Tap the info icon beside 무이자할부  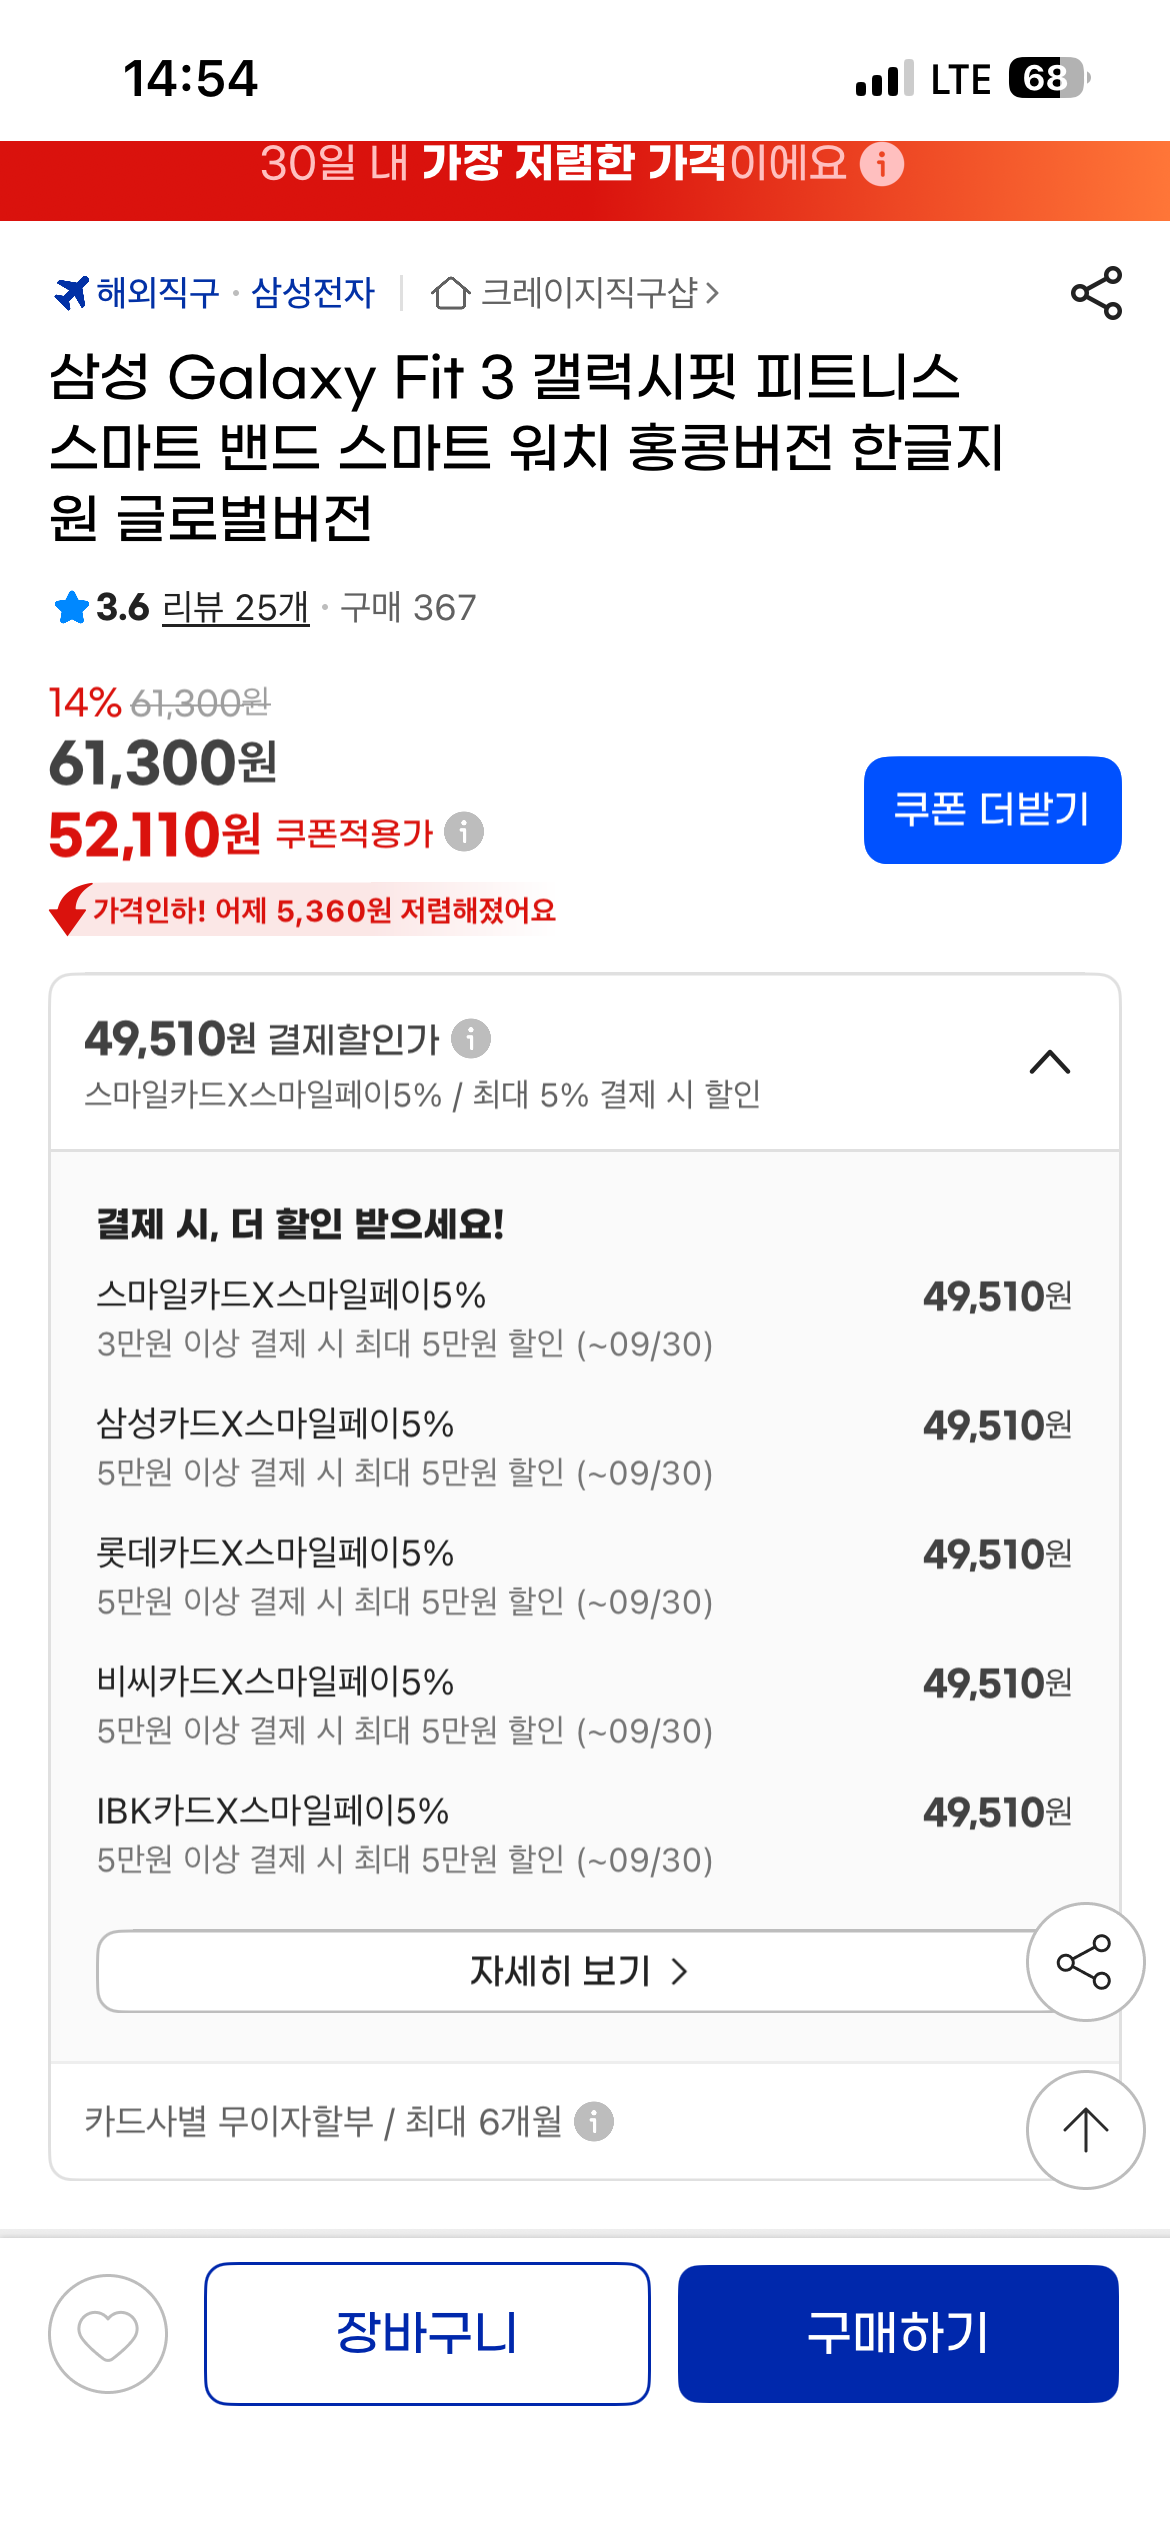(594, 2121)
